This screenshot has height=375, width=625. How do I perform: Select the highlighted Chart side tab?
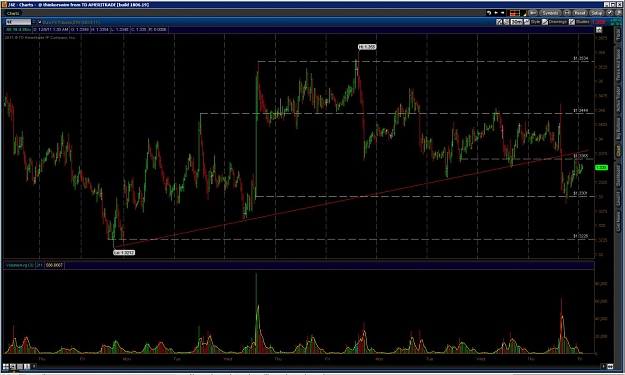(x=618, y=151)
